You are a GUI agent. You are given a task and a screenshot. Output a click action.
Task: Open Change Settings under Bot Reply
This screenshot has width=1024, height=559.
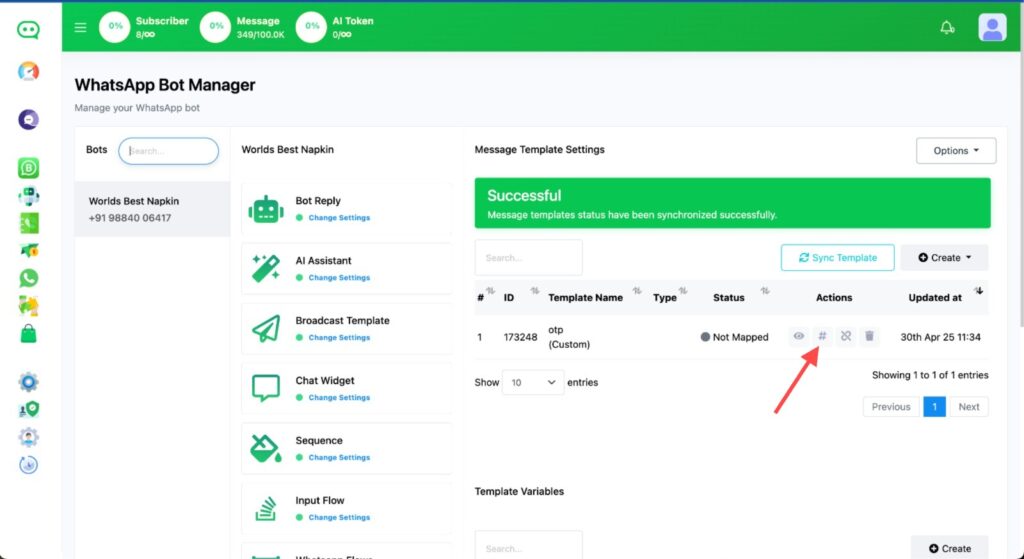339,217
